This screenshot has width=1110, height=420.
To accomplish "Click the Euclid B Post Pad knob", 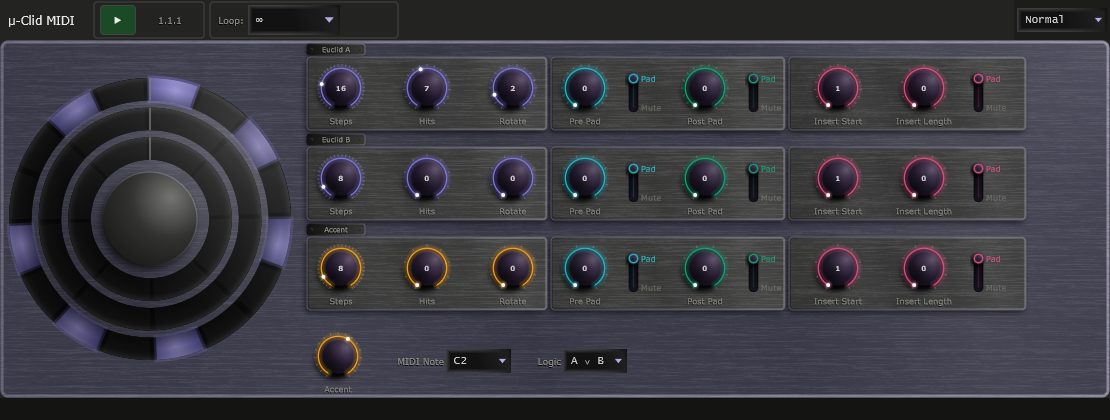I will tap(704, 178).
